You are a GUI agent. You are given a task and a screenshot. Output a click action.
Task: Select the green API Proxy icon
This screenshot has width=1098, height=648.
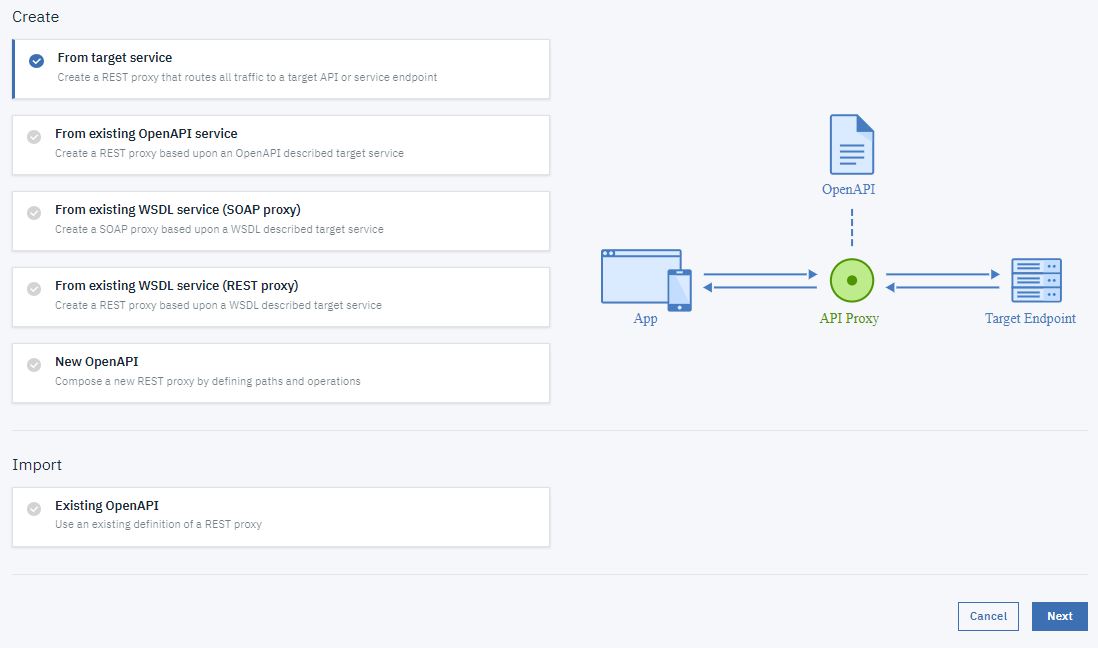(850, 280)
